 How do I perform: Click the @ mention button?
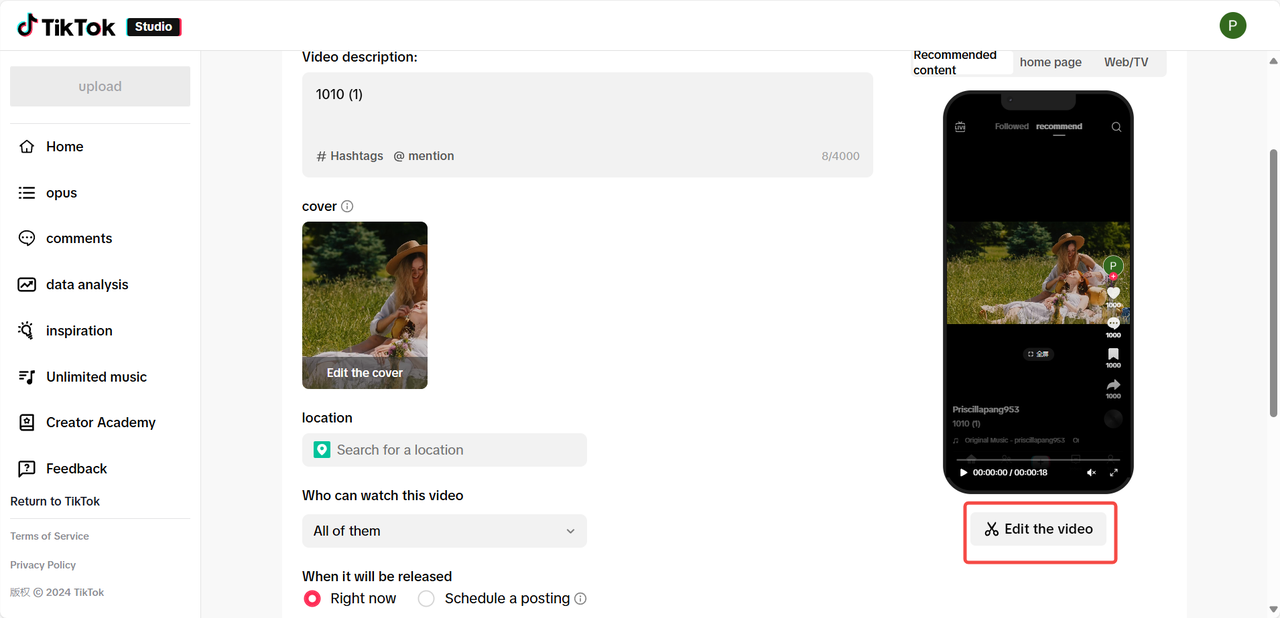(424, 156)
